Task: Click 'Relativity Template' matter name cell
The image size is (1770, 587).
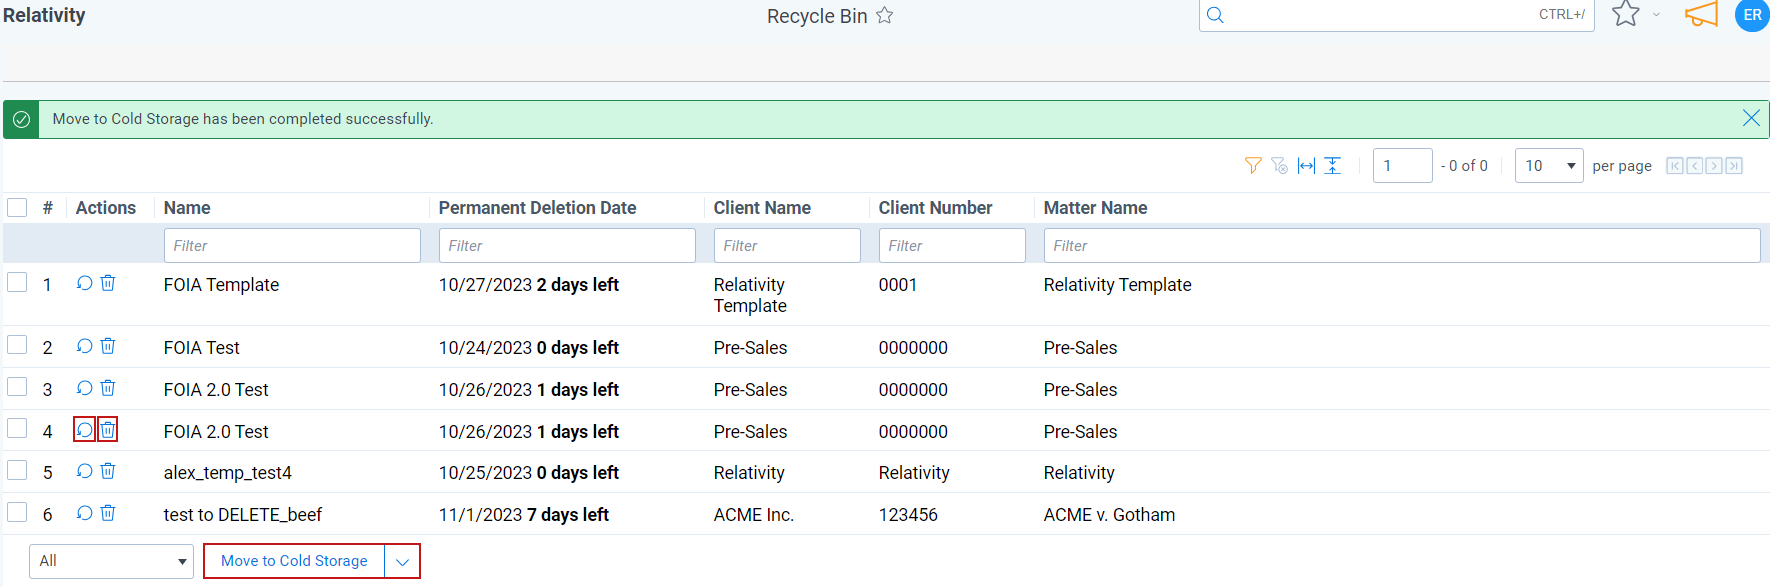Action: [1117, 285]
